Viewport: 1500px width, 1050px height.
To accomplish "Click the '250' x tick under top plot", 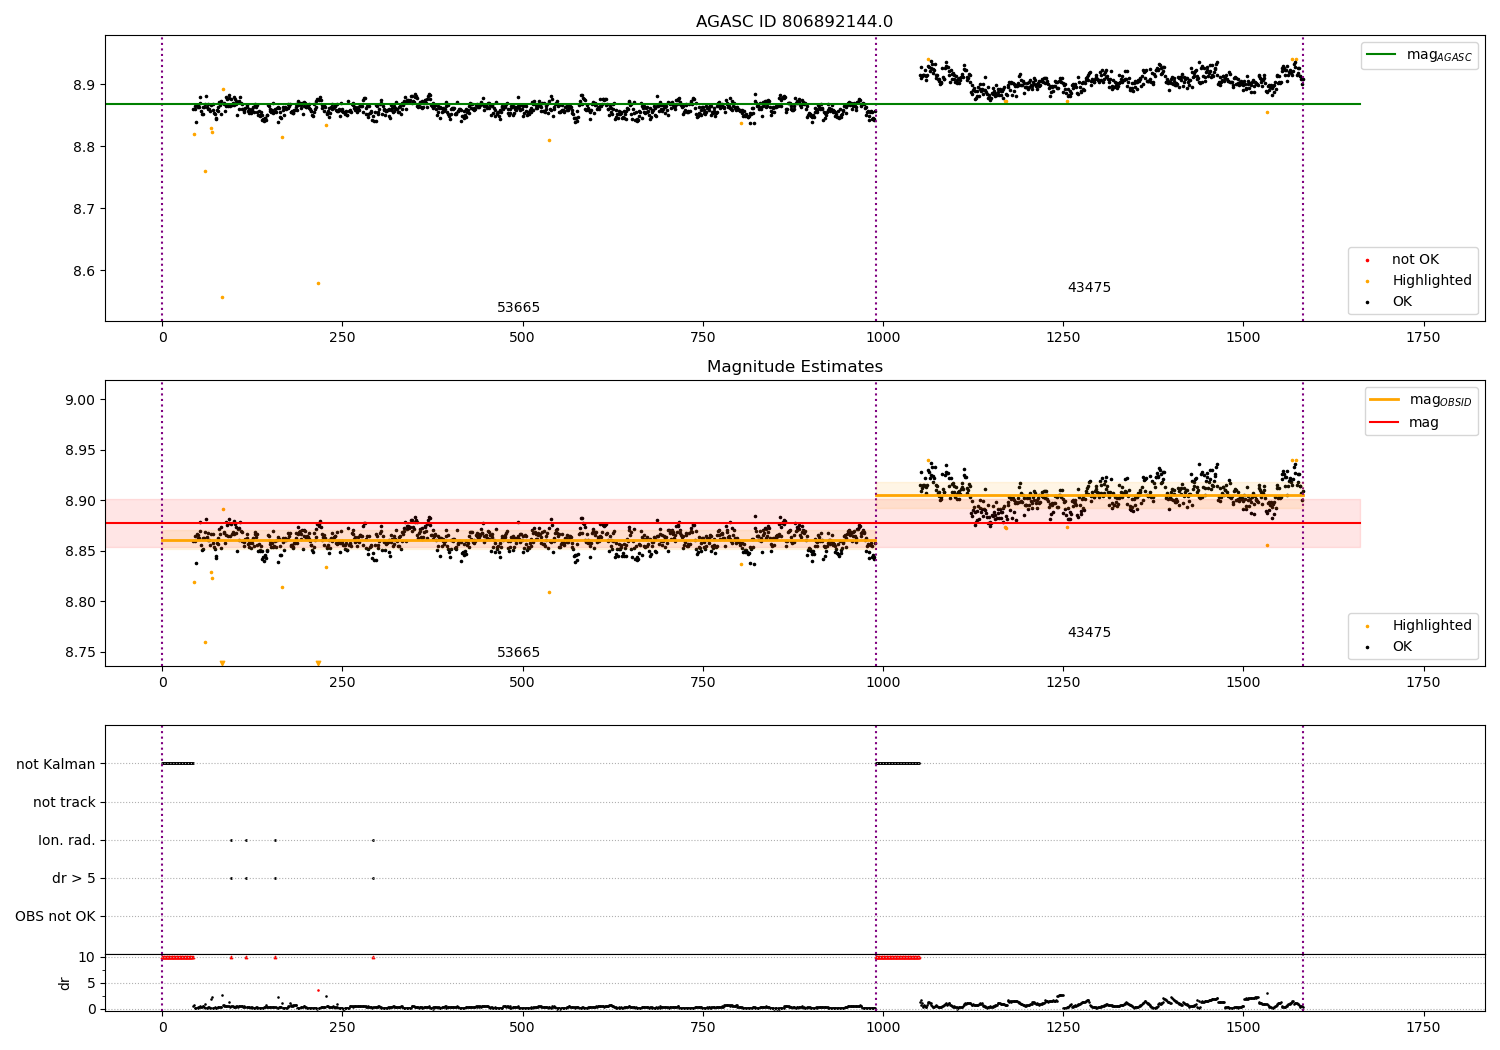I will (x=342, y=338).
